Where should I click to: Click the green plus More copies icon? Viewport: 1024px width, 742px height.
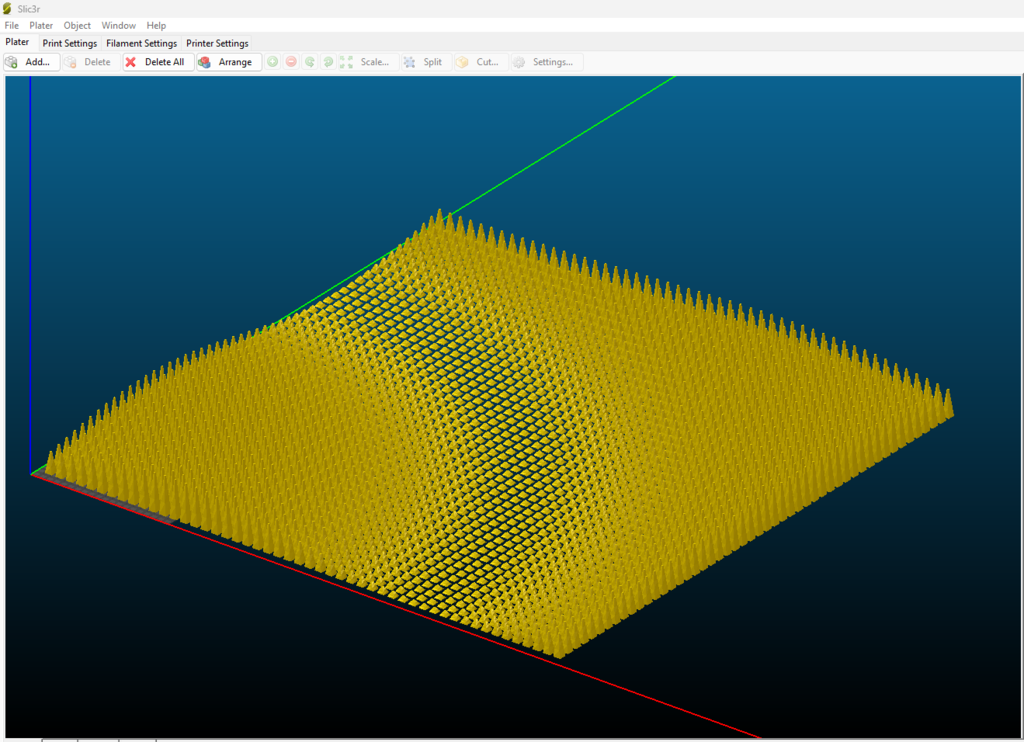[273, 62]
